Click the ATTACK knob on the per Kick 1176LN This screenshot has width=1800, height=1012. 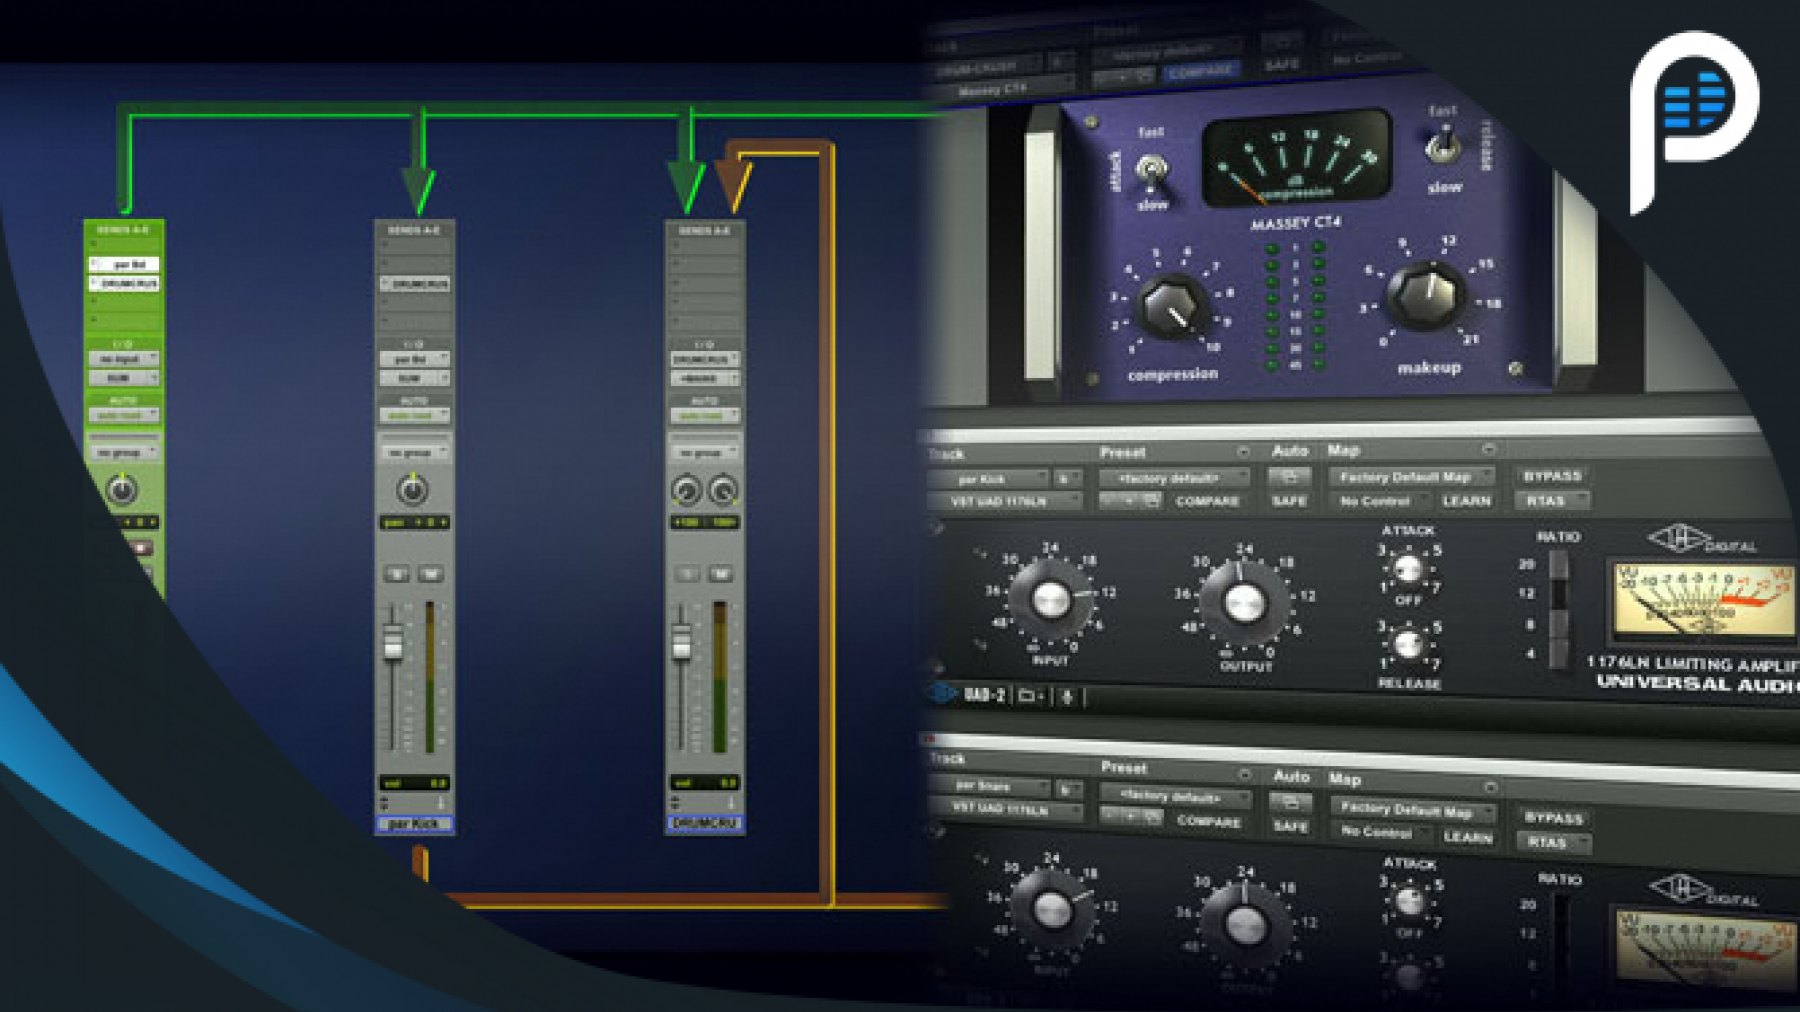click(x=1408, y=570)
